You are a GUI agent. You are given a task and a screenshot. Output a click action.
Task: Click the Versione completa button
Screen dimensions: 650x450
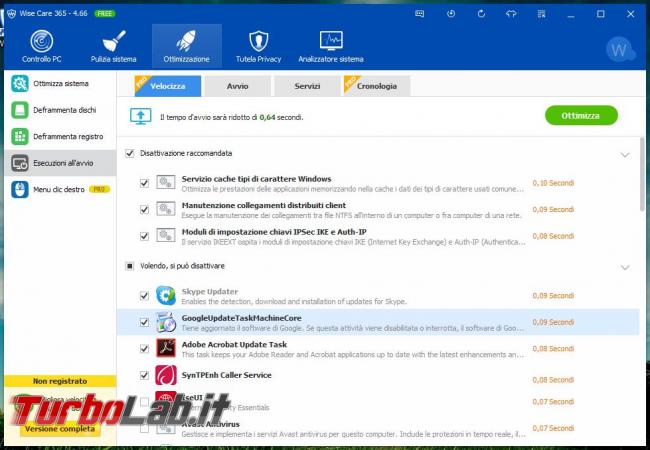[x=60, y=429]
